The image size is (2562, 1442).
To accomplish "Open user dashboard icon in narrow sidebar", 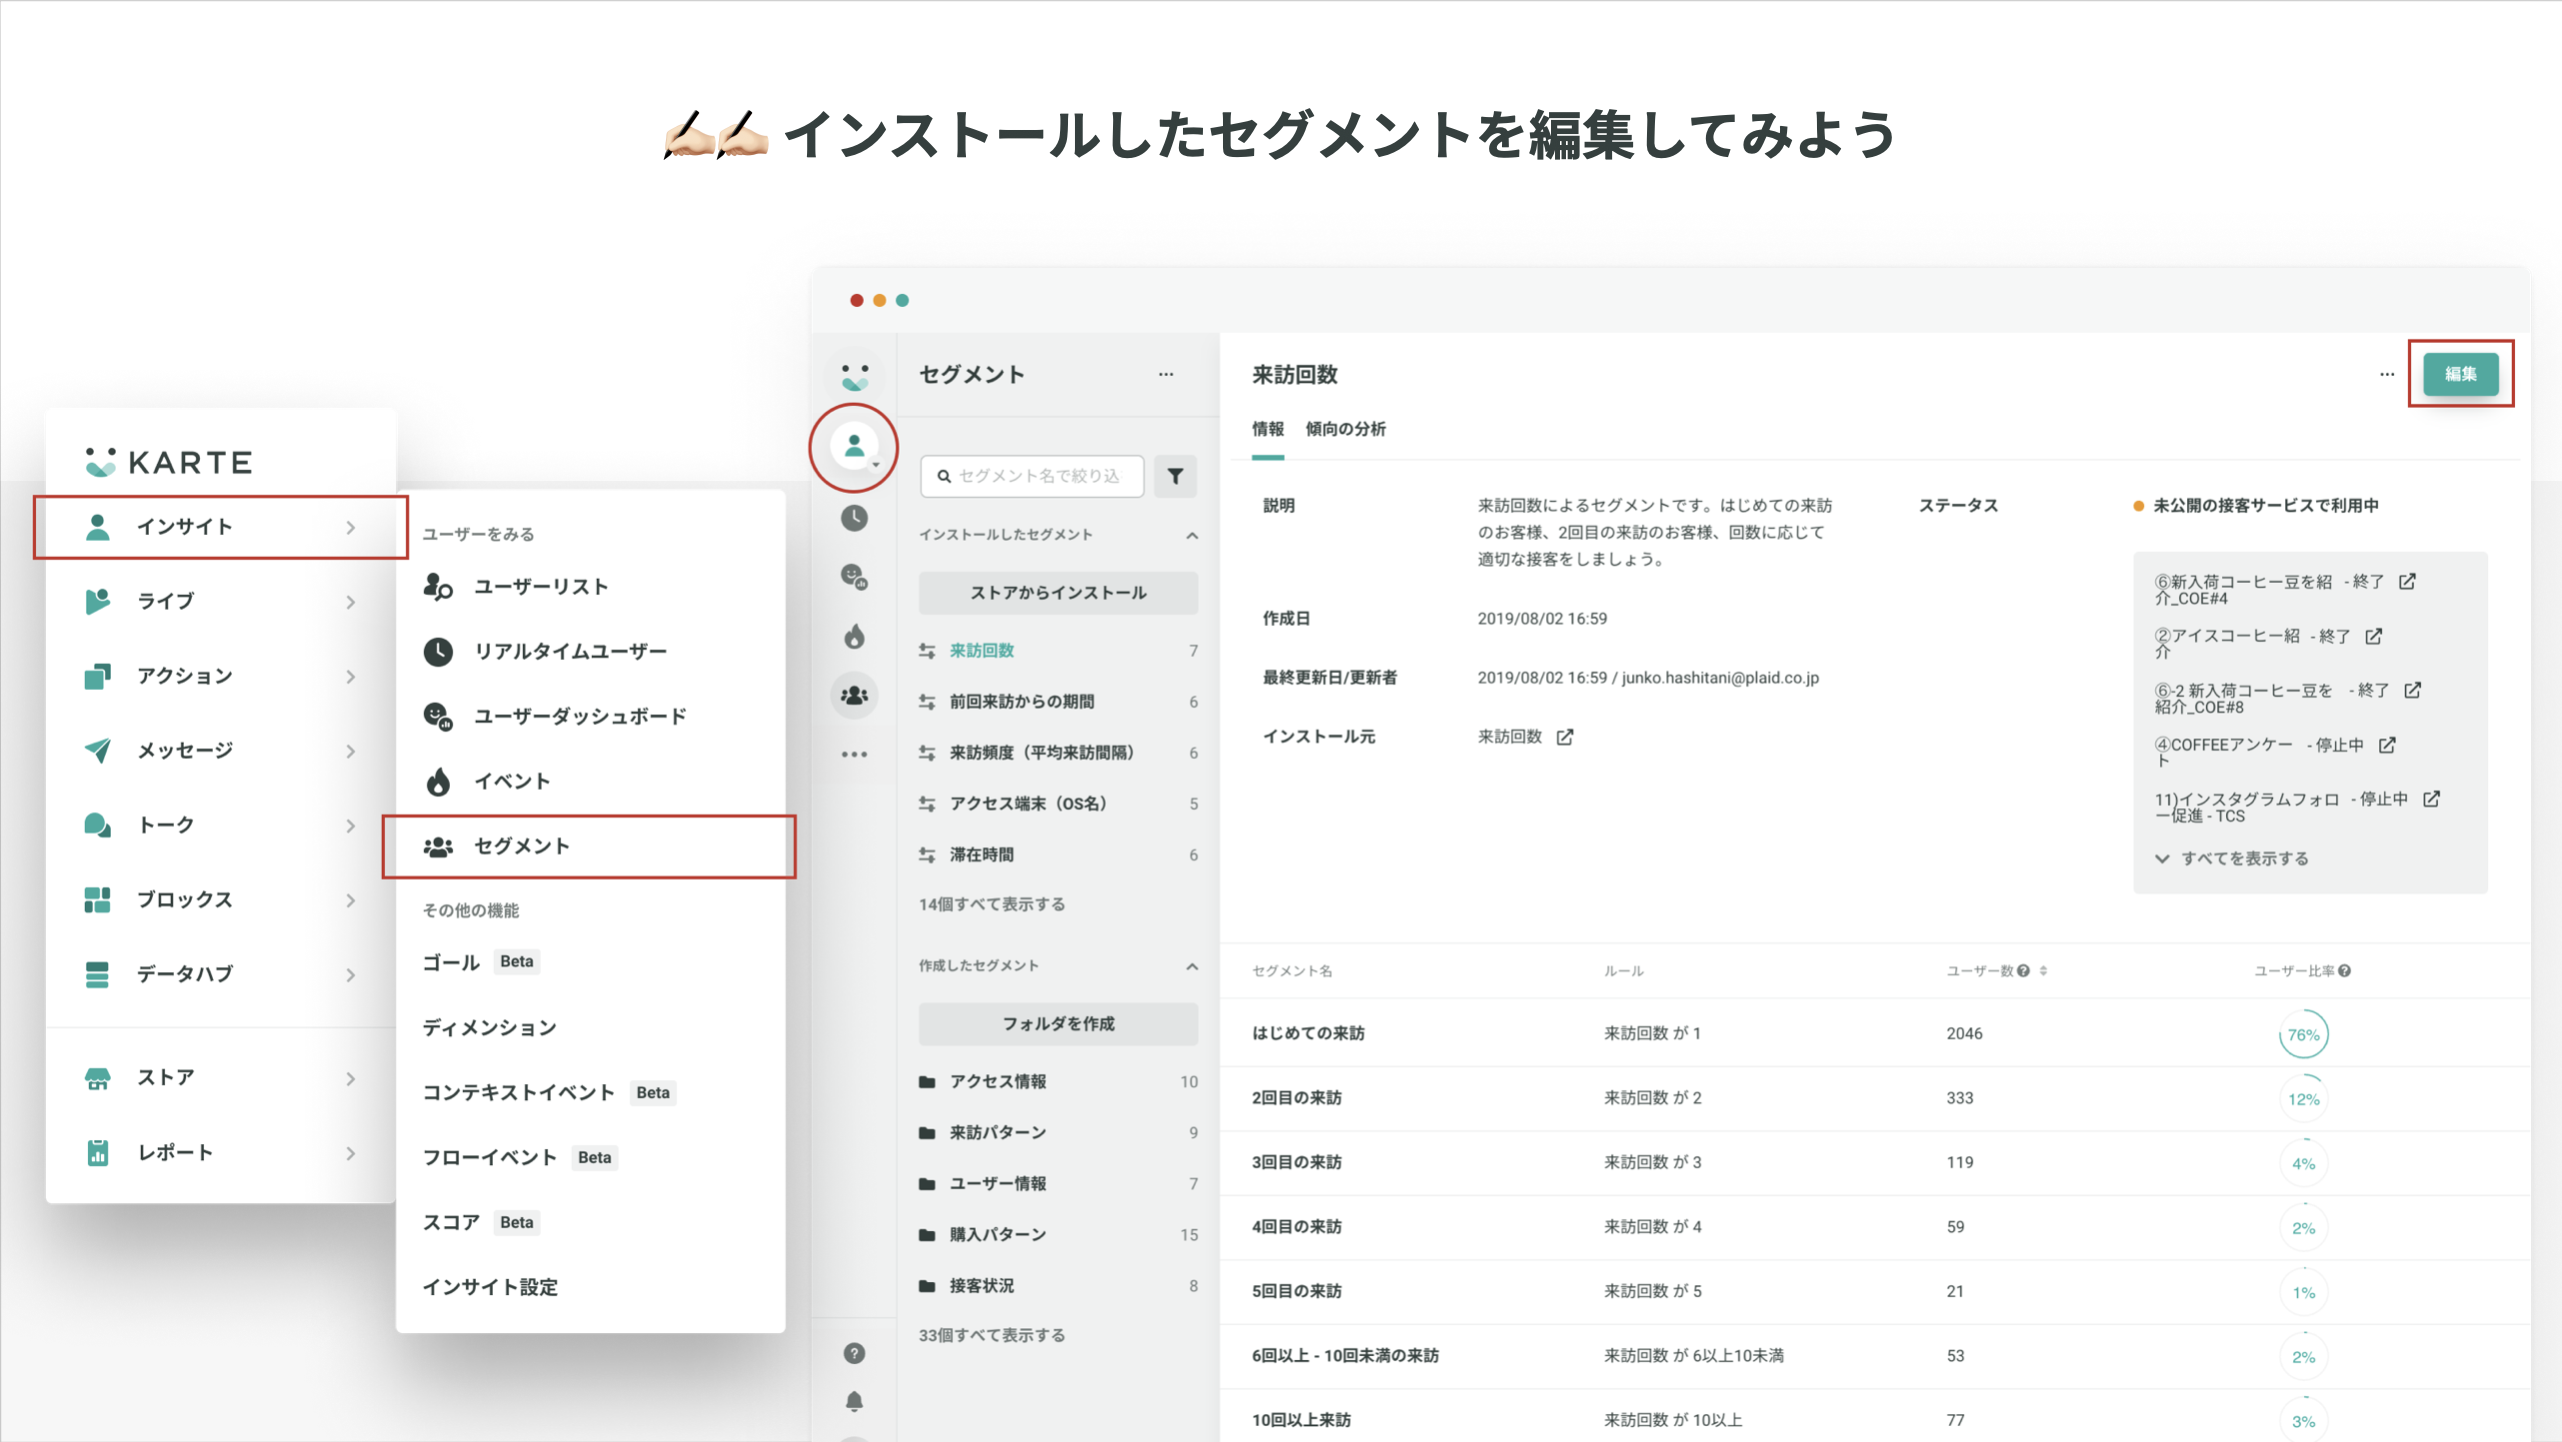I will tap(854, 577).
